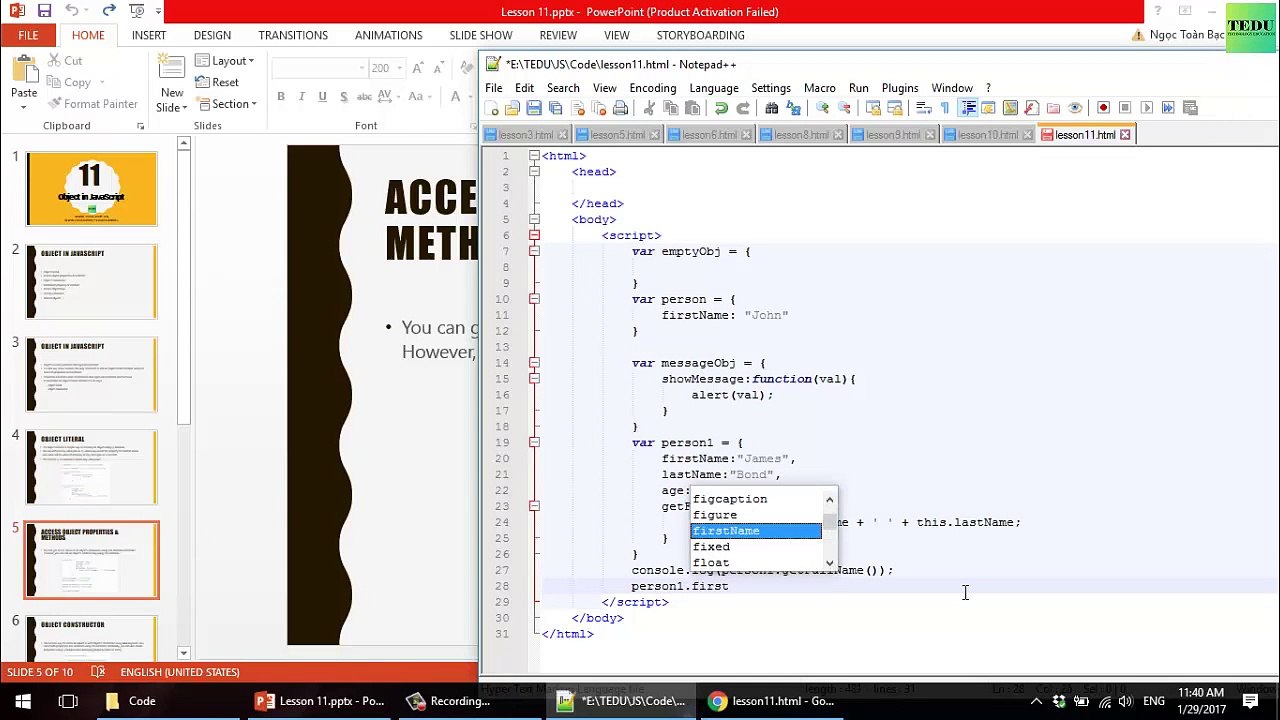Click the Document Monitoring eye icon
This screenshot has height=720, width=1280.
point(1075,108)
